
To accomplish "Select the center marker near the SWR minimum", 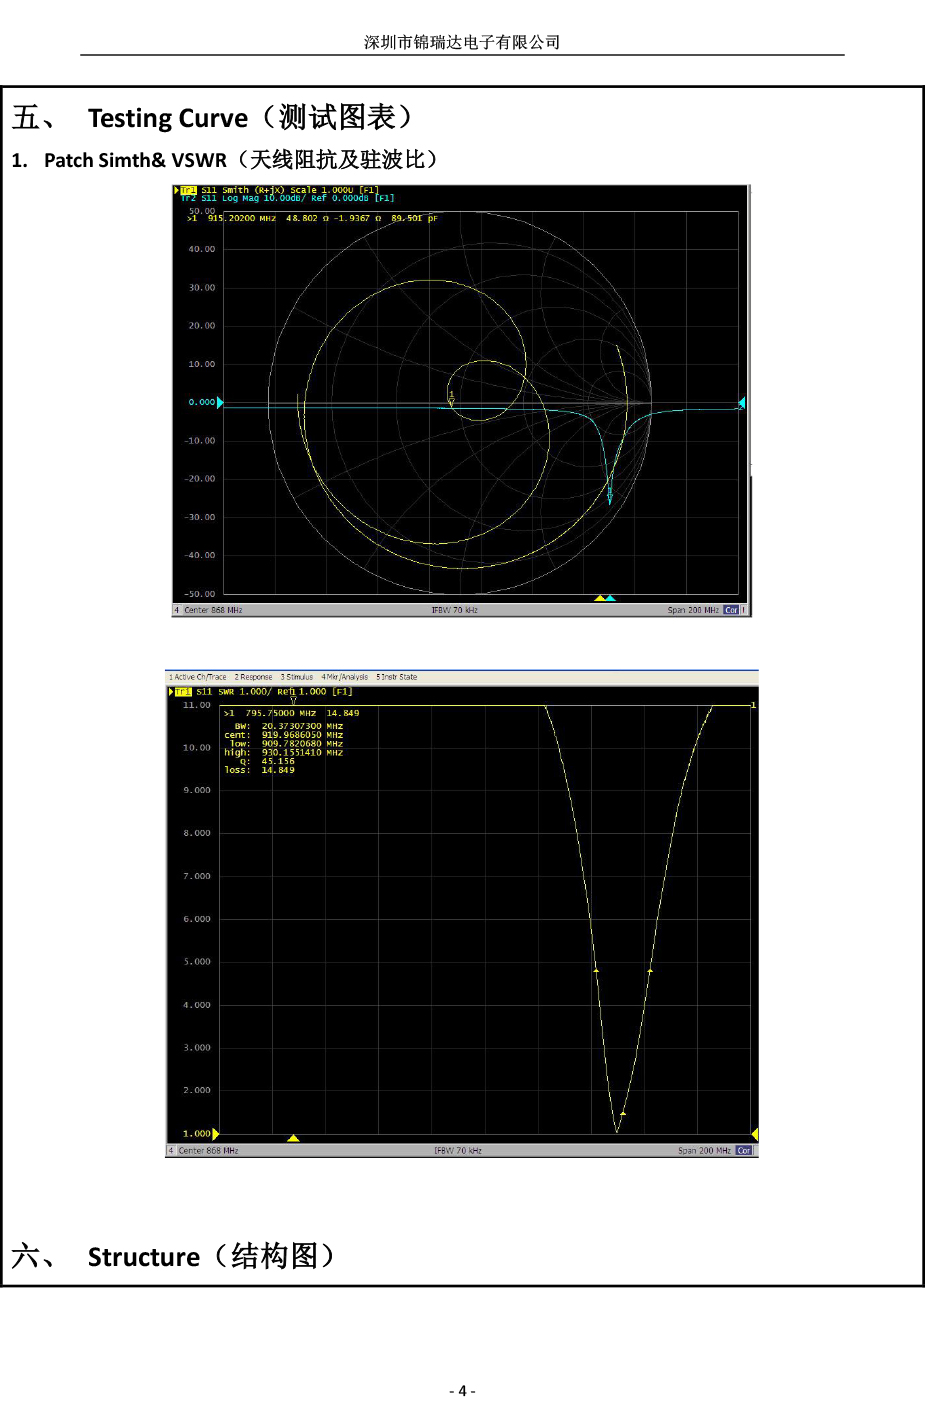I will 622,1113.
